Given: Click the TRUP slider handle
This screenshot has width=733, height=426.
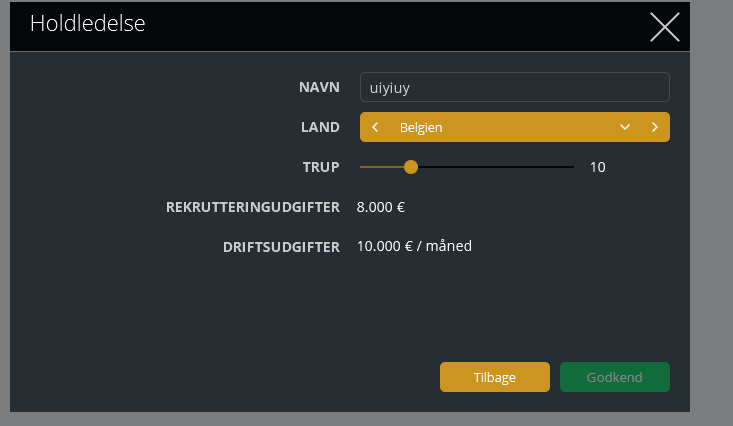Looking at the screenshot, I should coord(411,167).
